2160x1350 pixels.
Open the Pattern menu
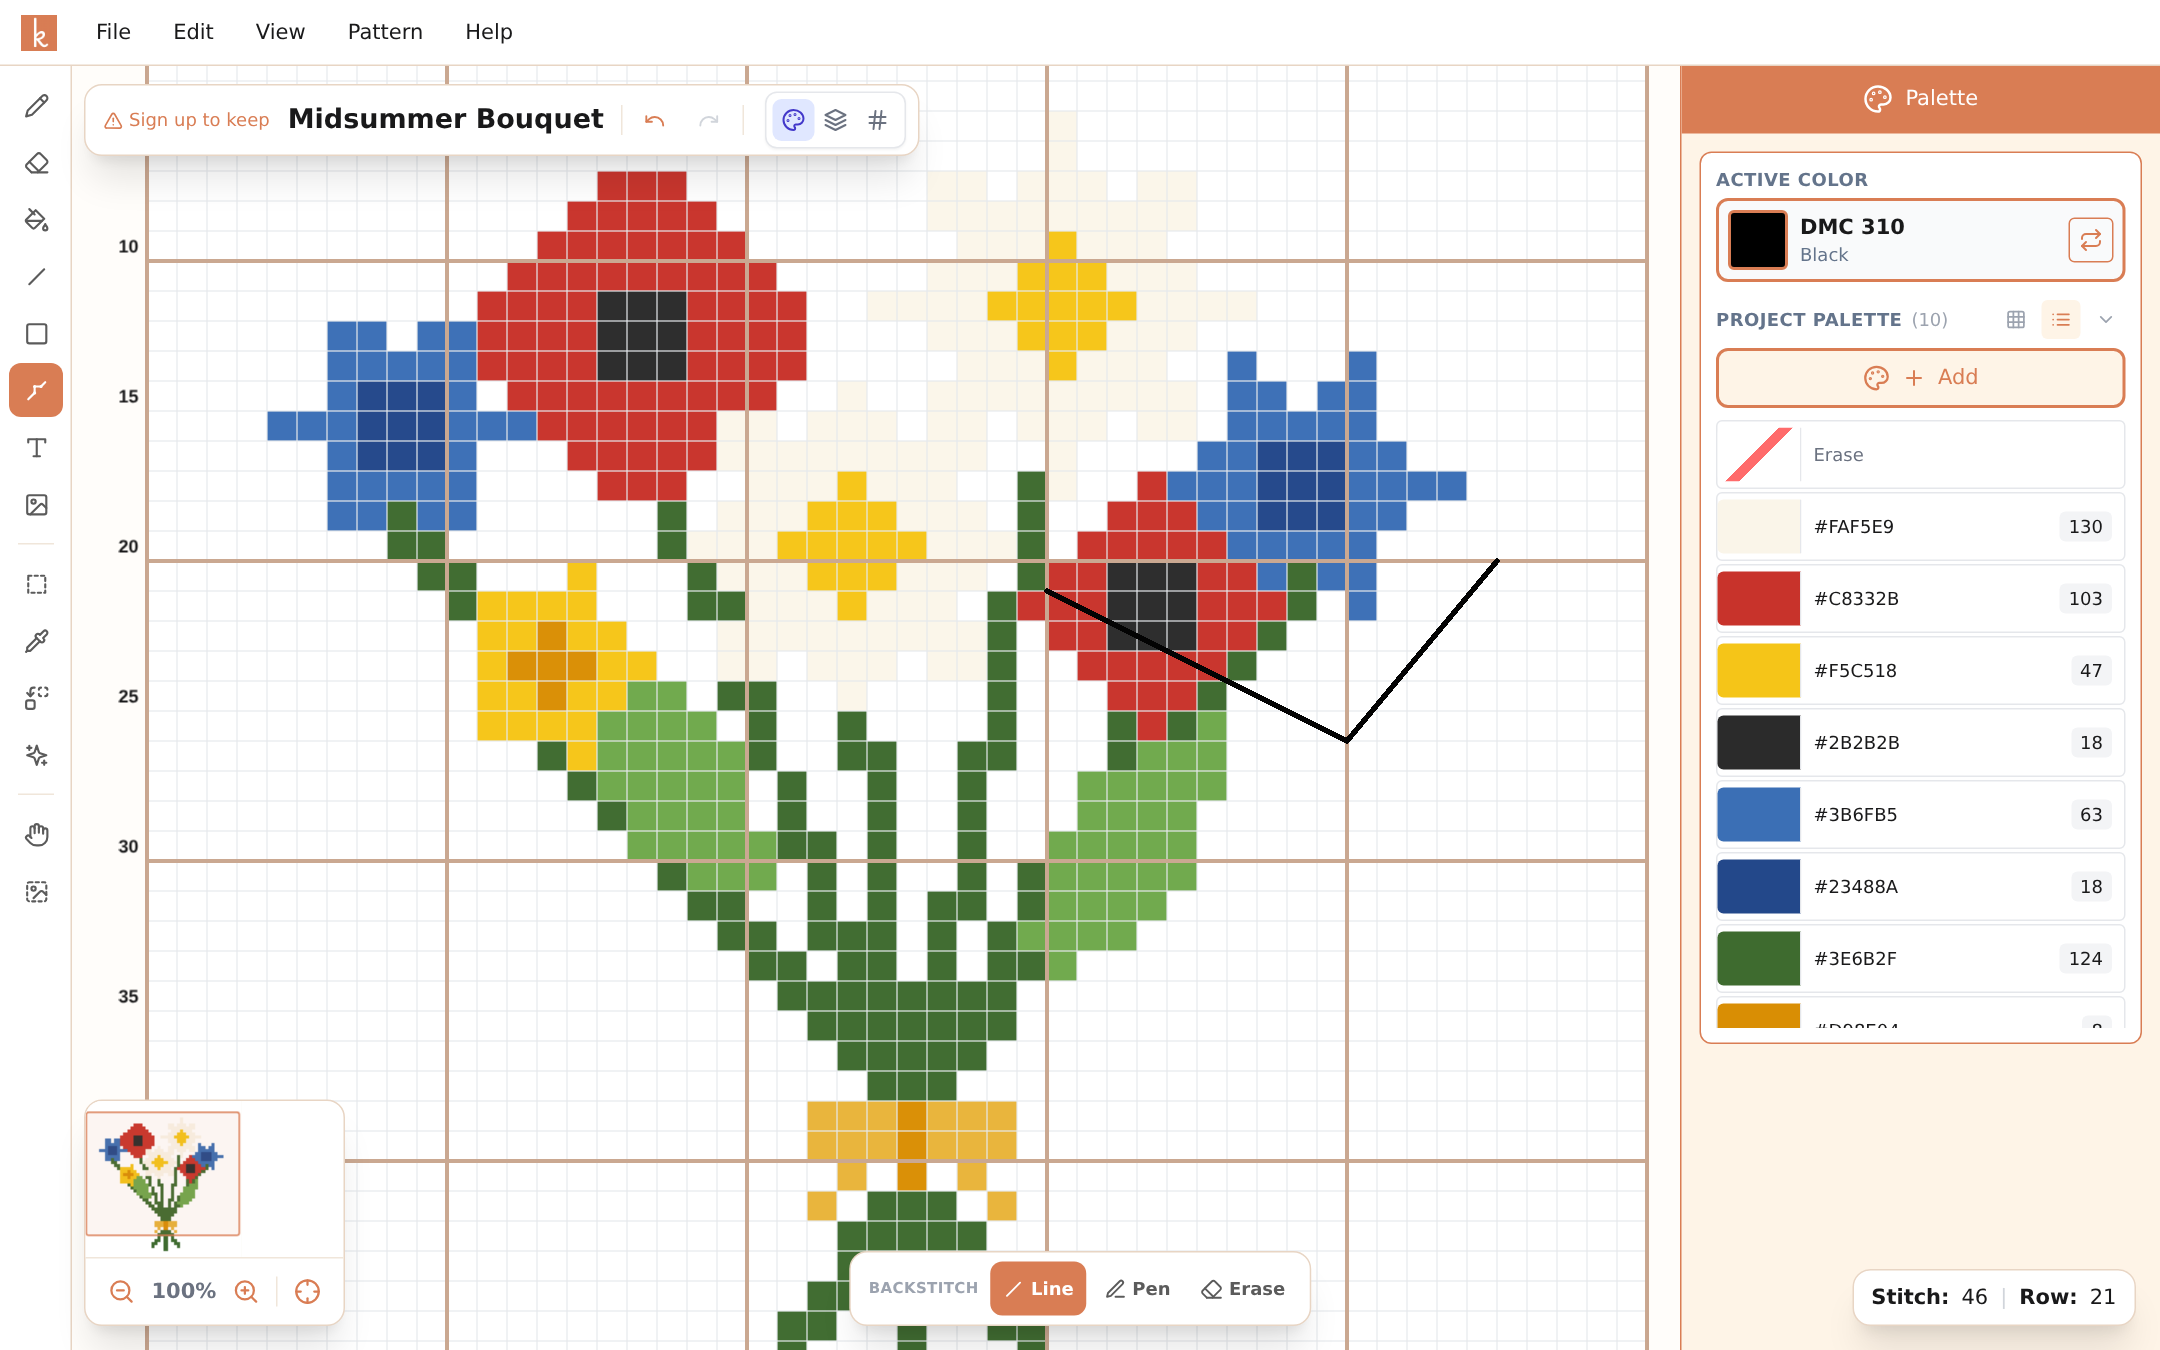385,32
